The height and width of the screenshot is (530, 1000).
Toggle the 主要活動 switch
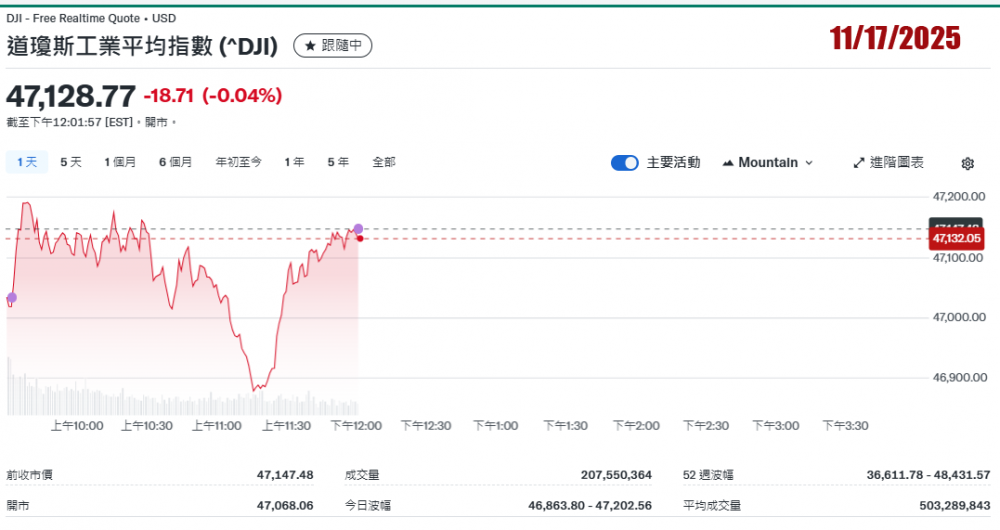click(625, 163)
